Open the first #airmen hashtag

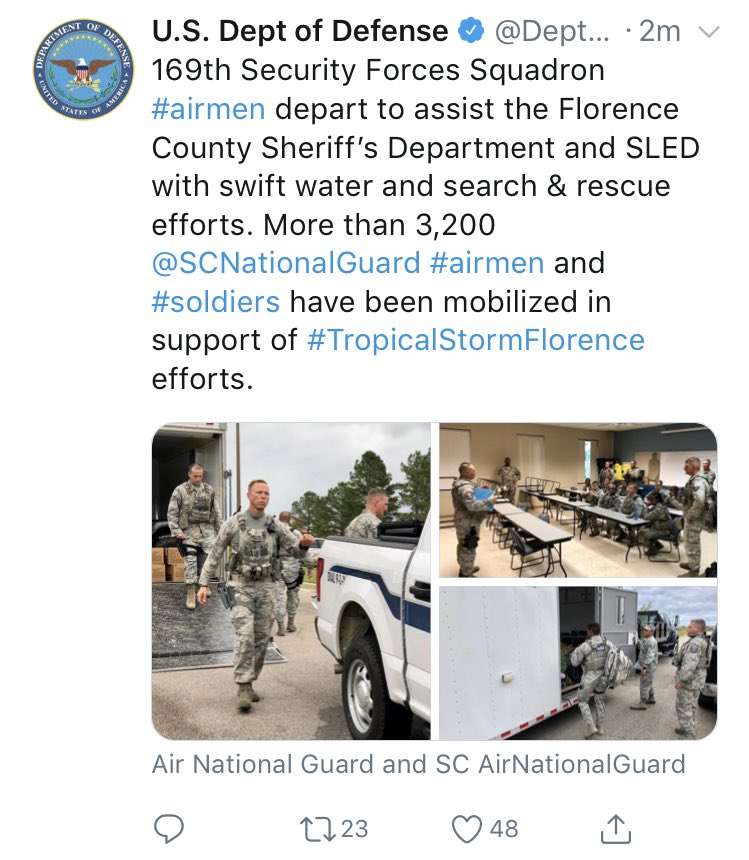[x=208, y=109]
